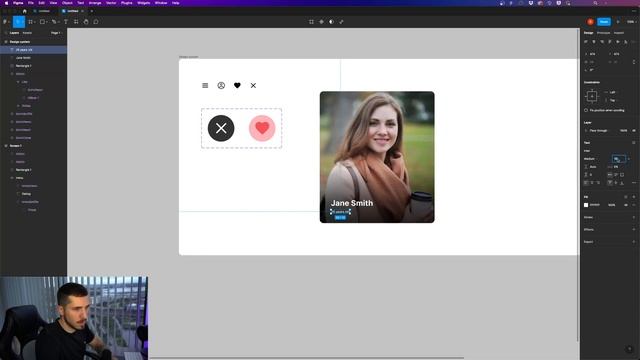
Task: Select the Comment tool
Action: pos(96,22)
